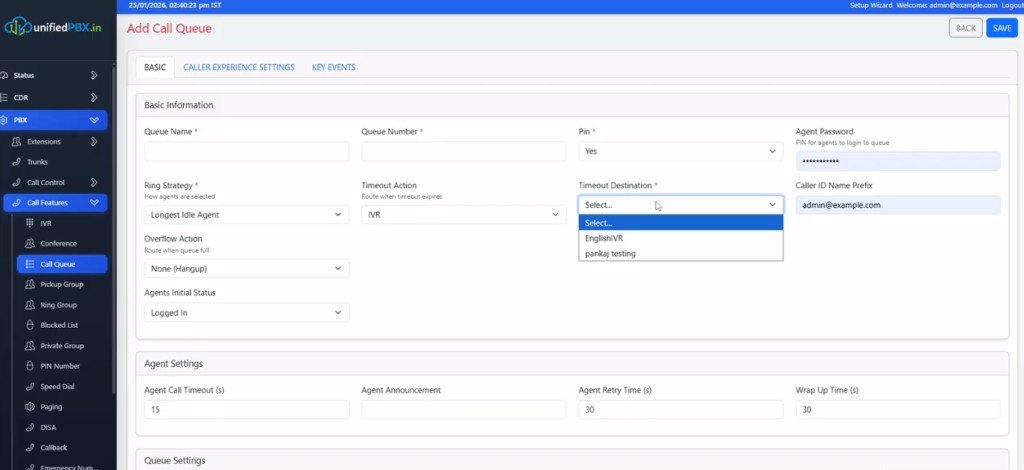Image resolution: width=1024 pixels, height=470 pixels.
Task: Click the Agent Retry Time field
Action: [x=680, y=410]
